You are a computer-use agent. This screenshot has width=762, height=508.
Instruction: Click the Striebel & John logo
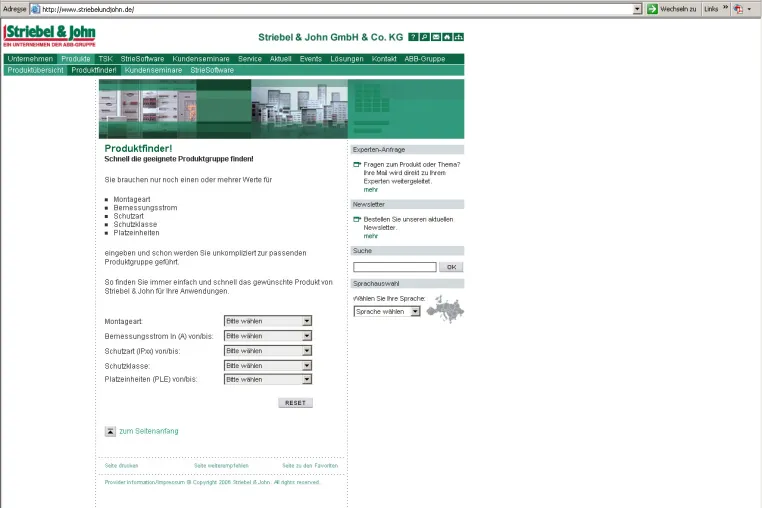tap(49, 35)
